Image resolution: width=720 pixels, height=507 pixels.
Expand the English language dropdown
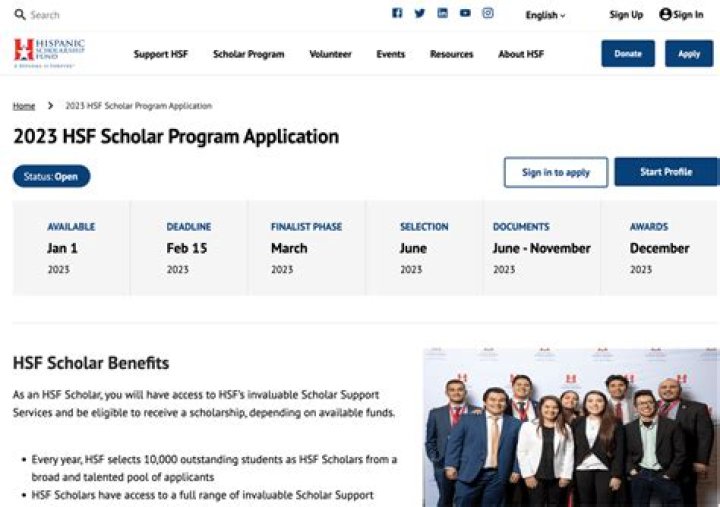(x=545, y=15)
